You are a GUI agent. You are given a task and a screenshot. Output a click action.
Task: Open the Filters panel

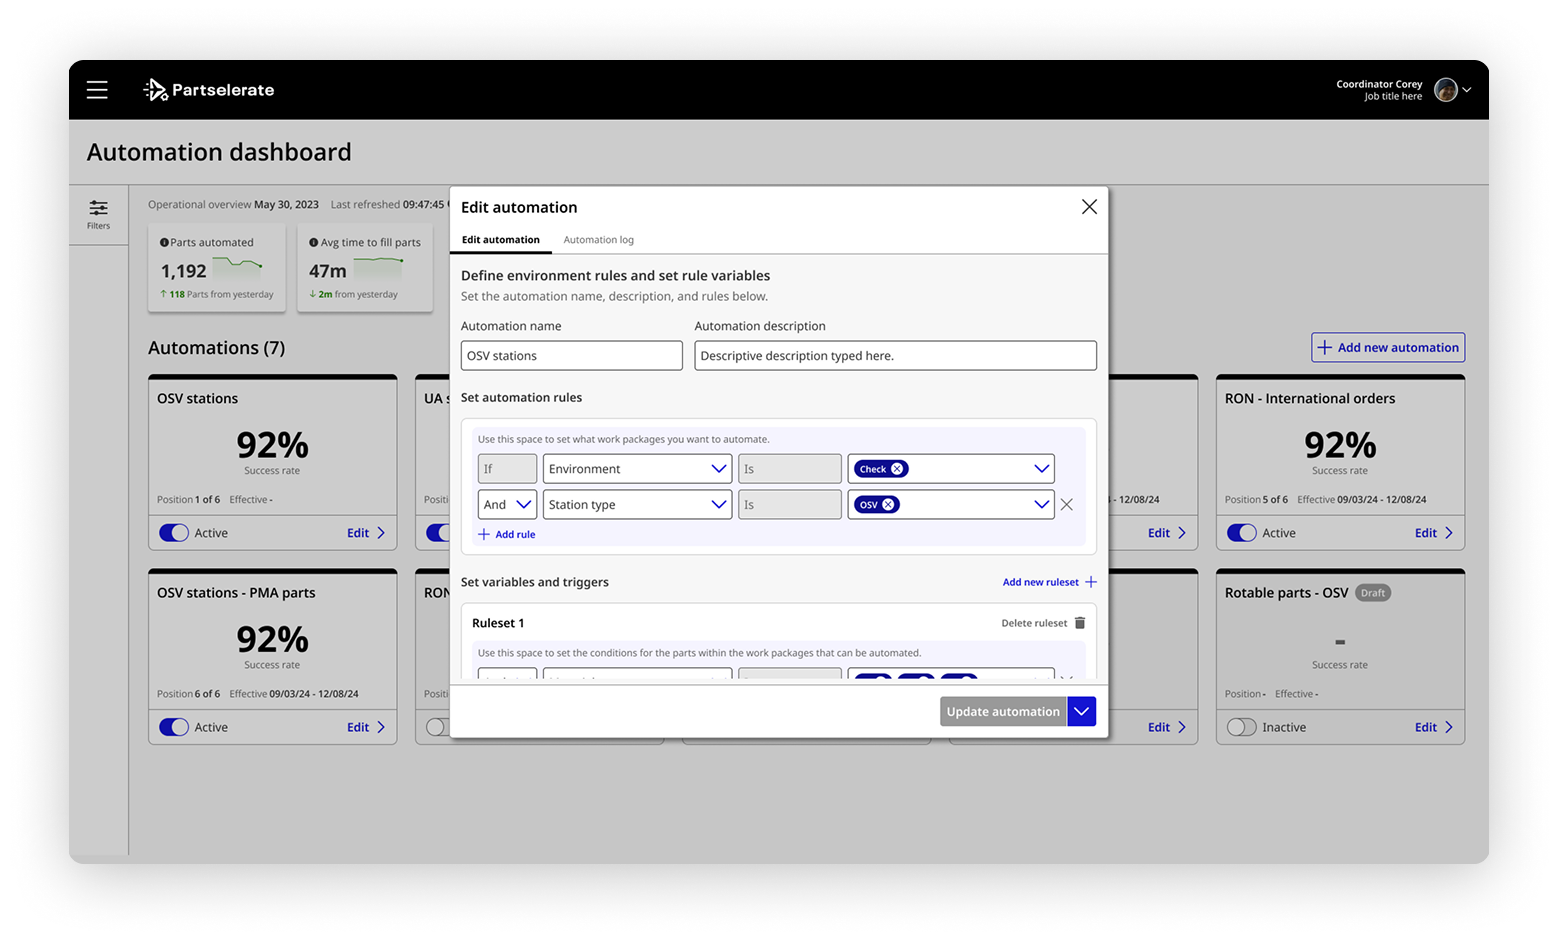(x=98, y=213)
